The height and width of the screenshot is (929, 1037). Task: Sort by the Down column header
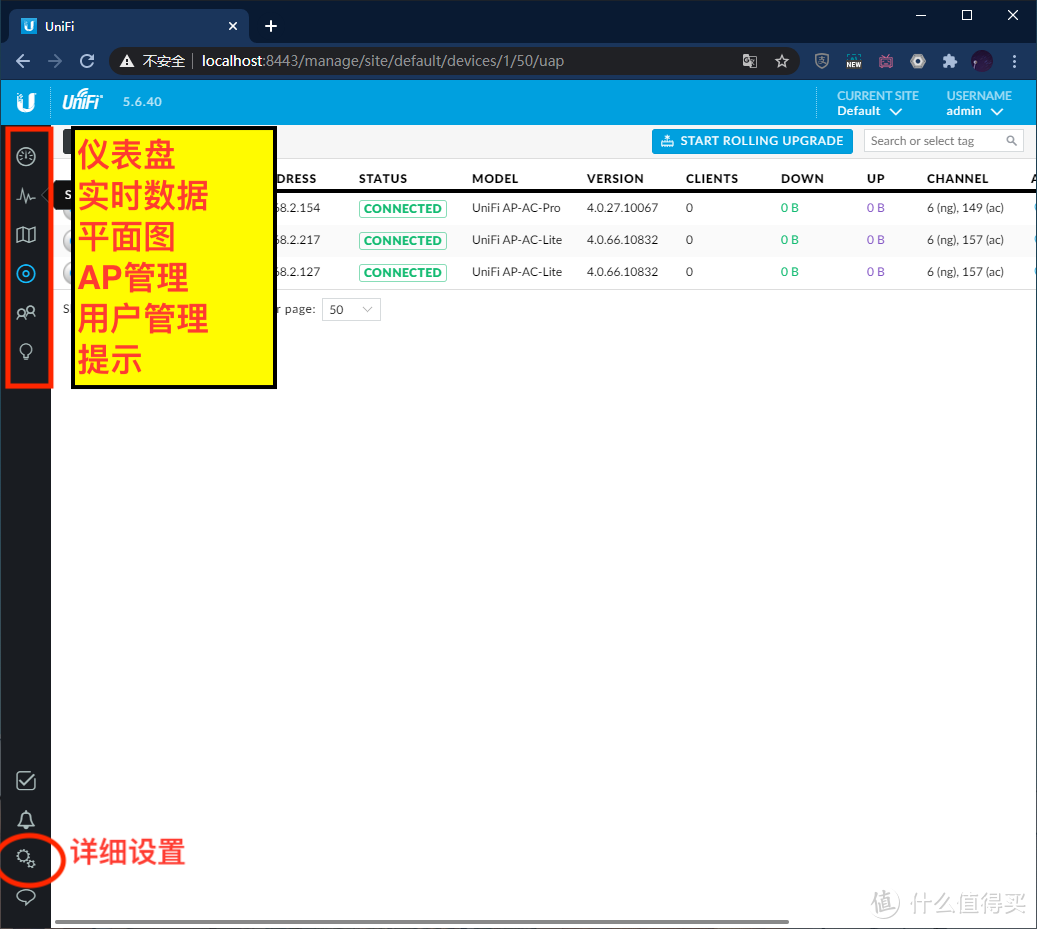tap(802, 179)
